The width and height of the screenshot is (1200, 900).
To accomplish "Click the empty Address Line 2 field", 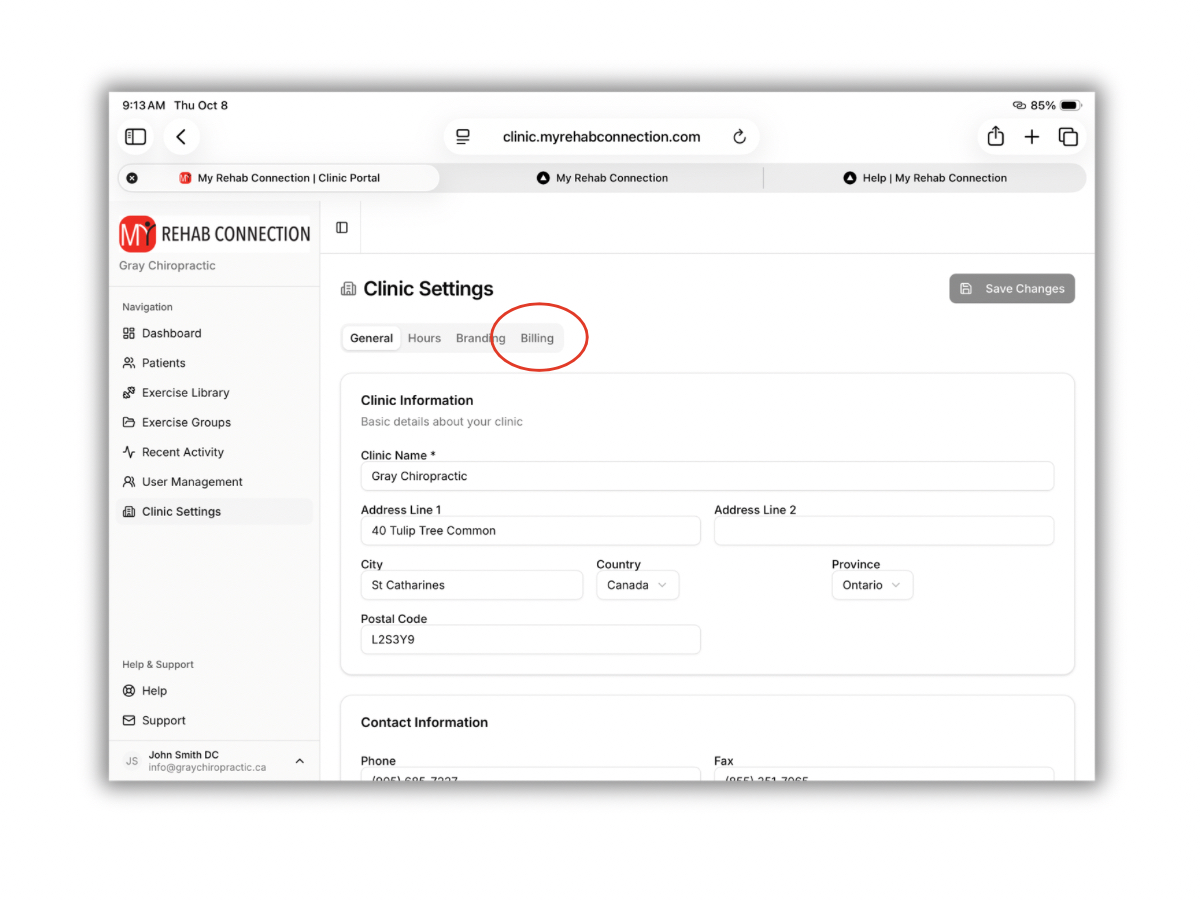I will click(884, 531).
